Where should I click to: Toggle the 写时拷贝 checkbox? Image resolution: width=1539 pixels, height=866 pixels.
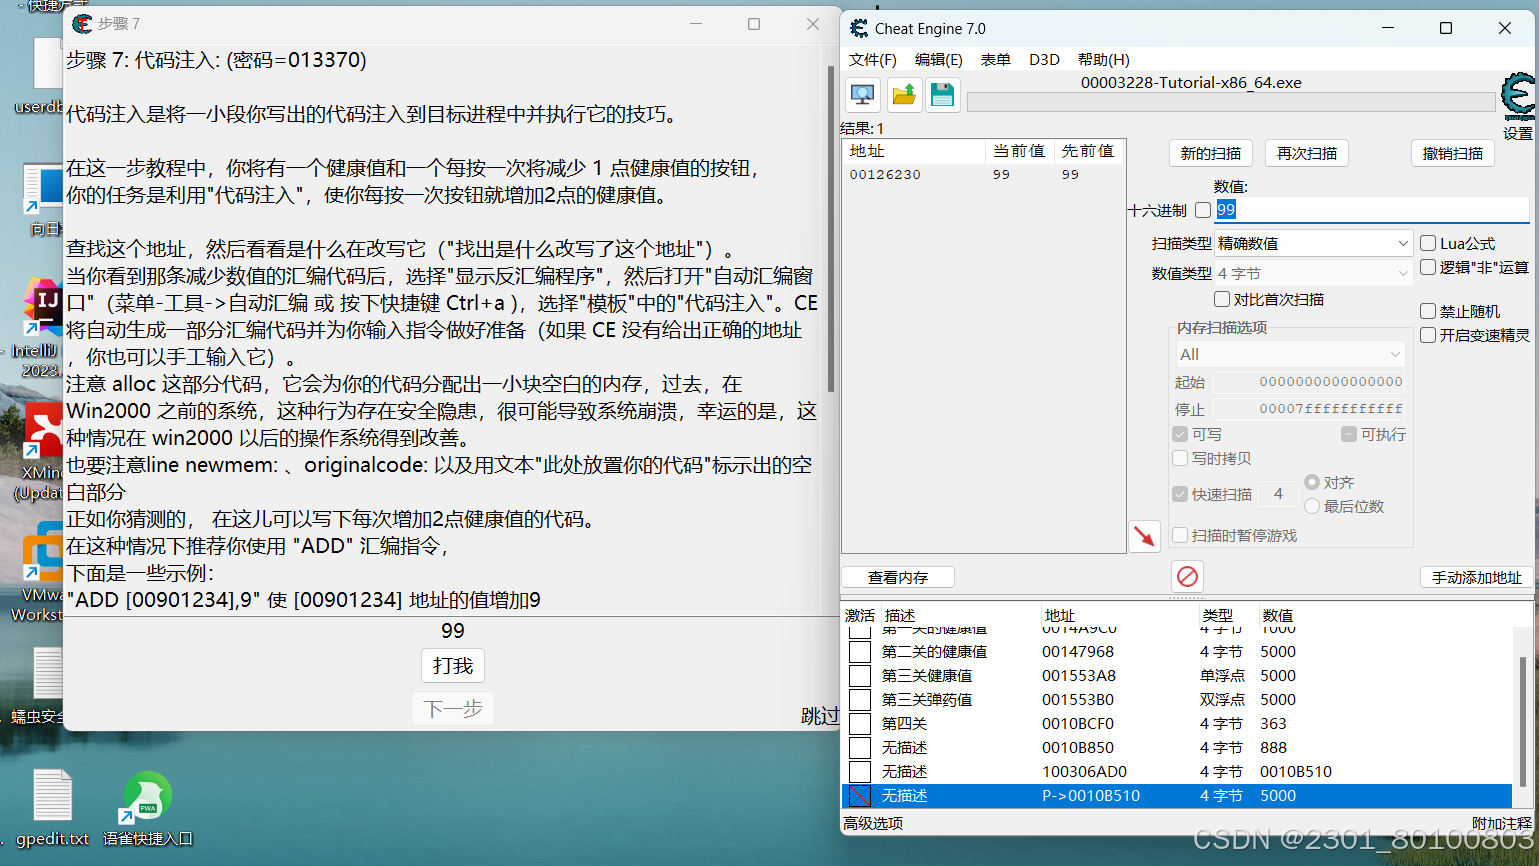(1180, 458)
